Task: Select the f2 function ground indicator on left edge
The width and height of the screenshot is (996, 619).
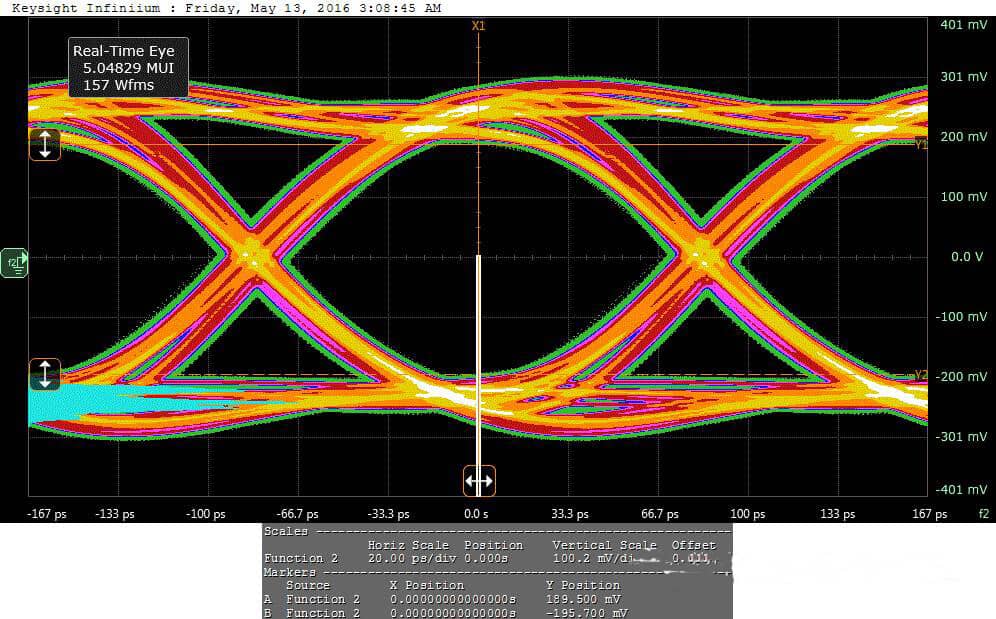Action: (15, 262)
